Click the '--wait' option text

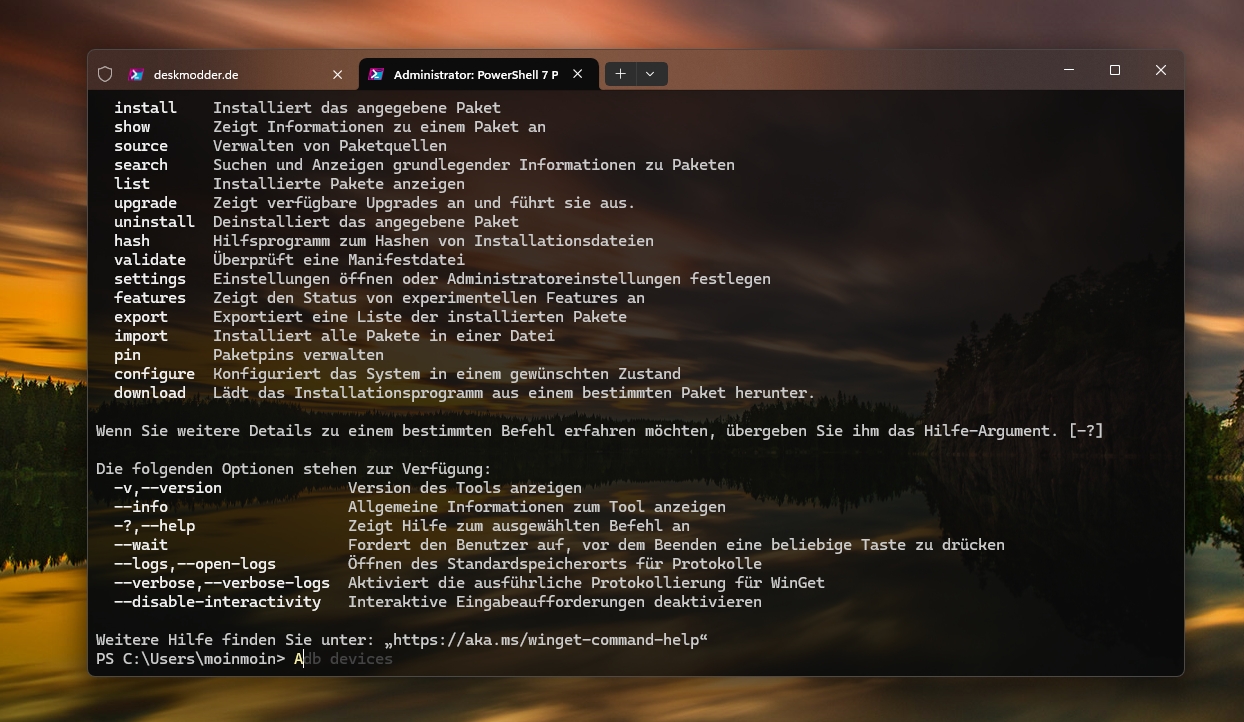[141, 545]
